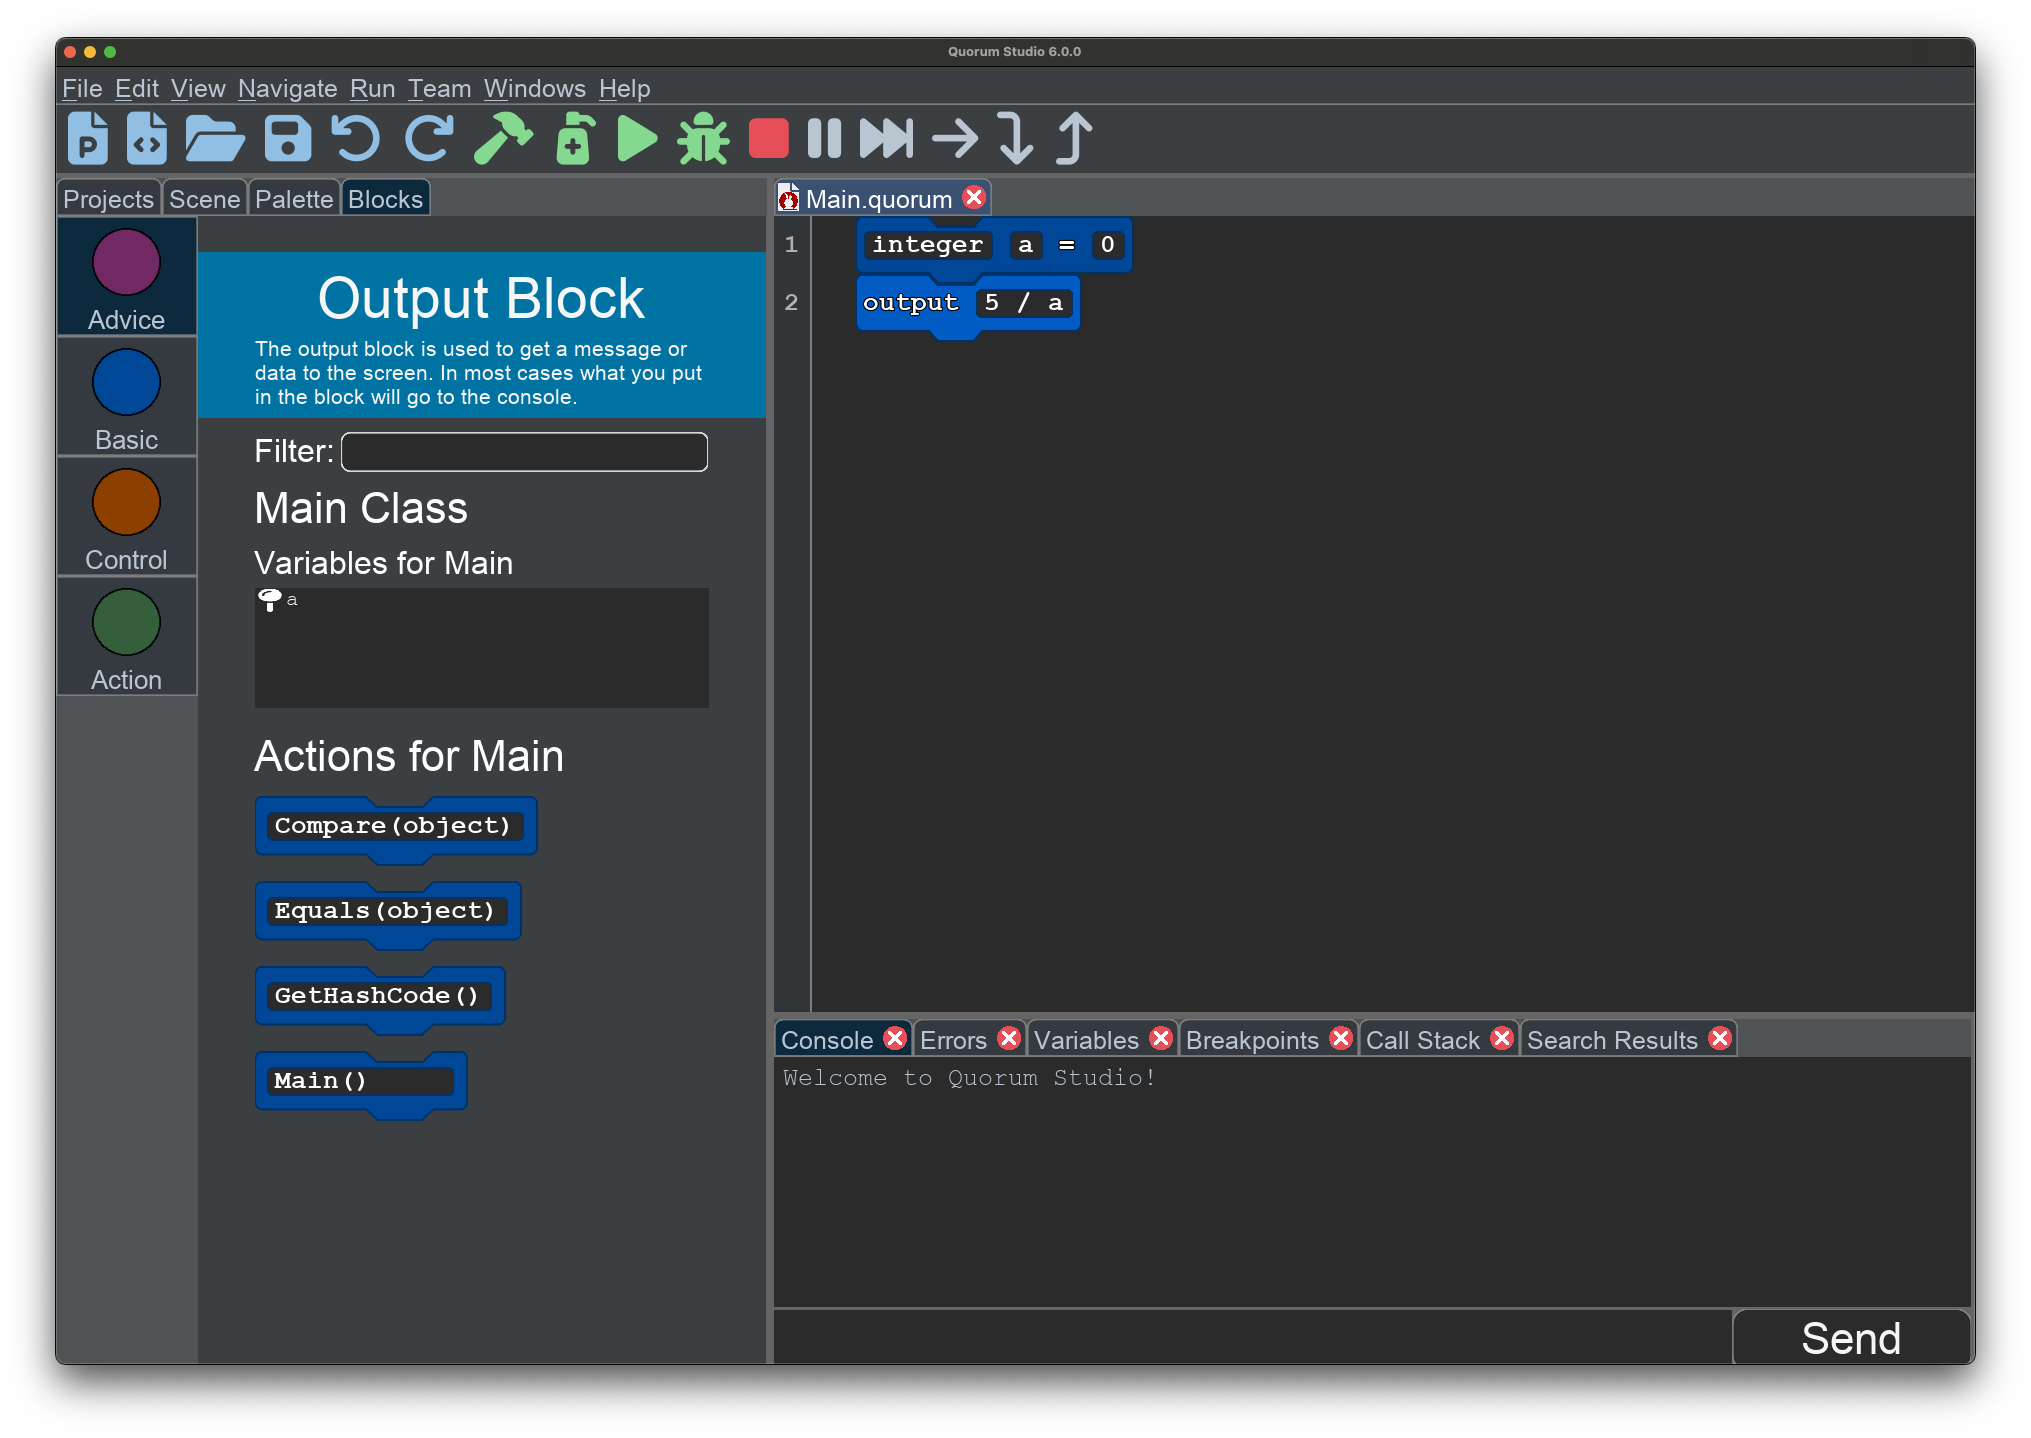Switch to the Projects tab
This screenshot has width=2031, height=1438.
click(108, 199)
